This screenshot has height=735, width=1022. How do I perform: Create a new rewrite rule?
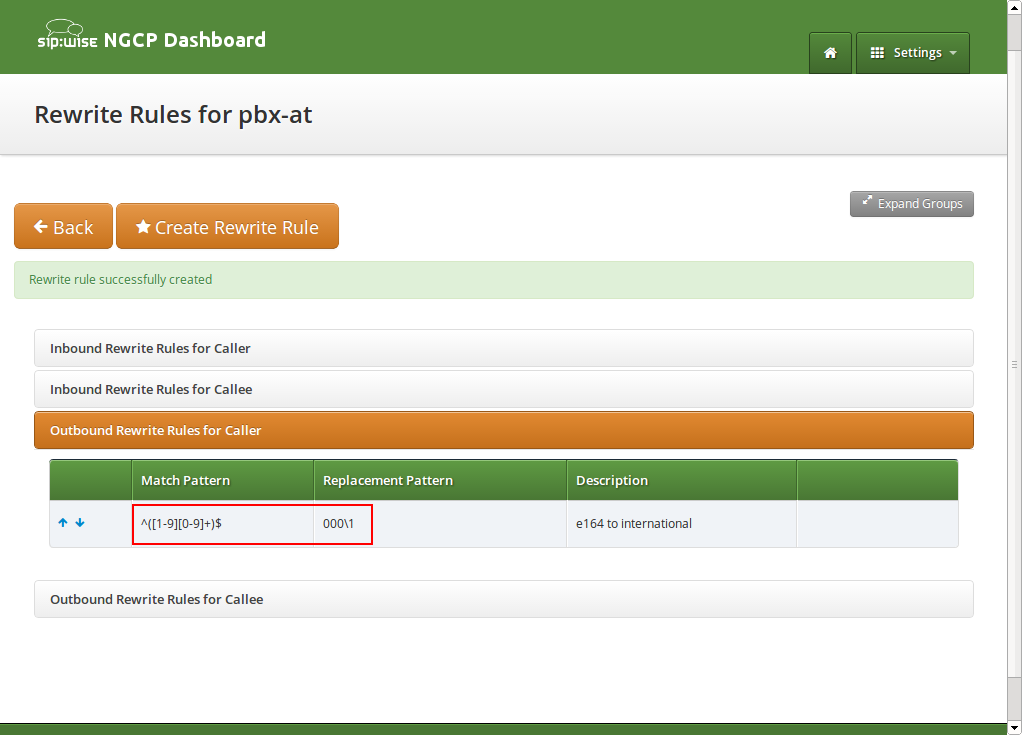pyautogui.click(x=227, y=226)
